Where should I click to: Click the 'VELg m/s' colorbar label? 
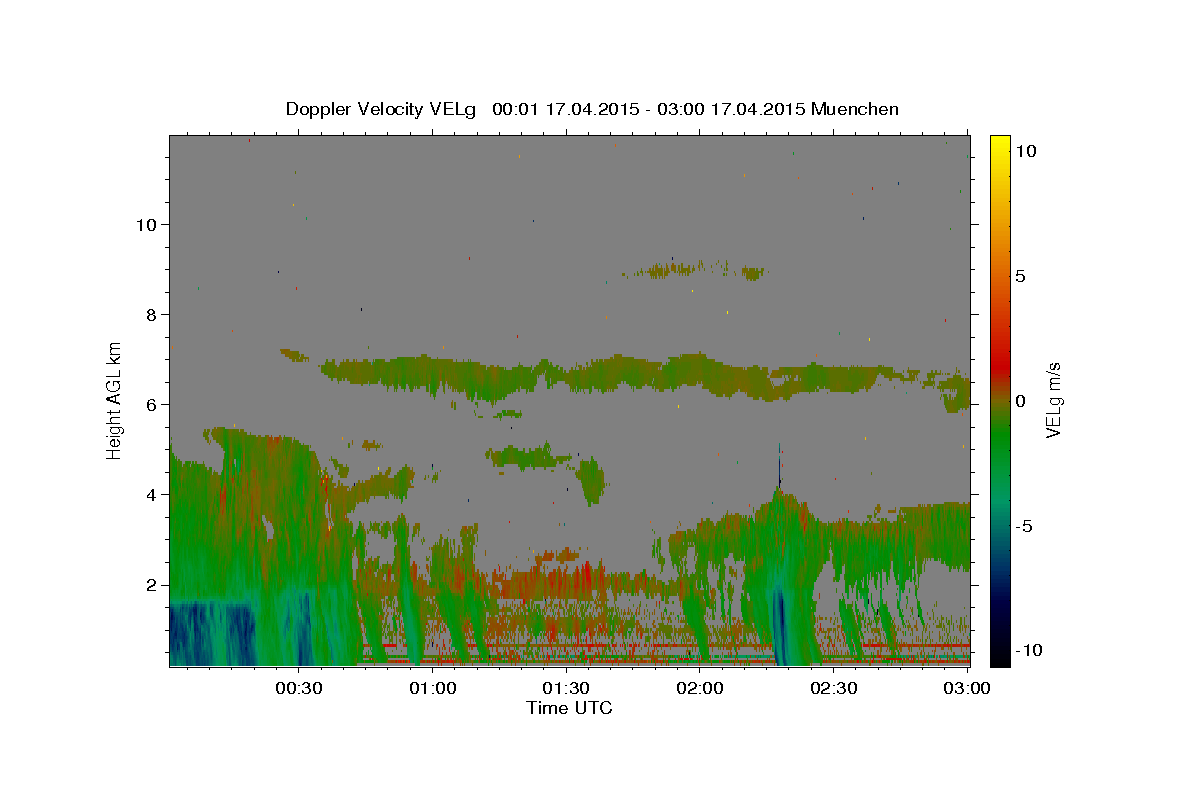1053,400
